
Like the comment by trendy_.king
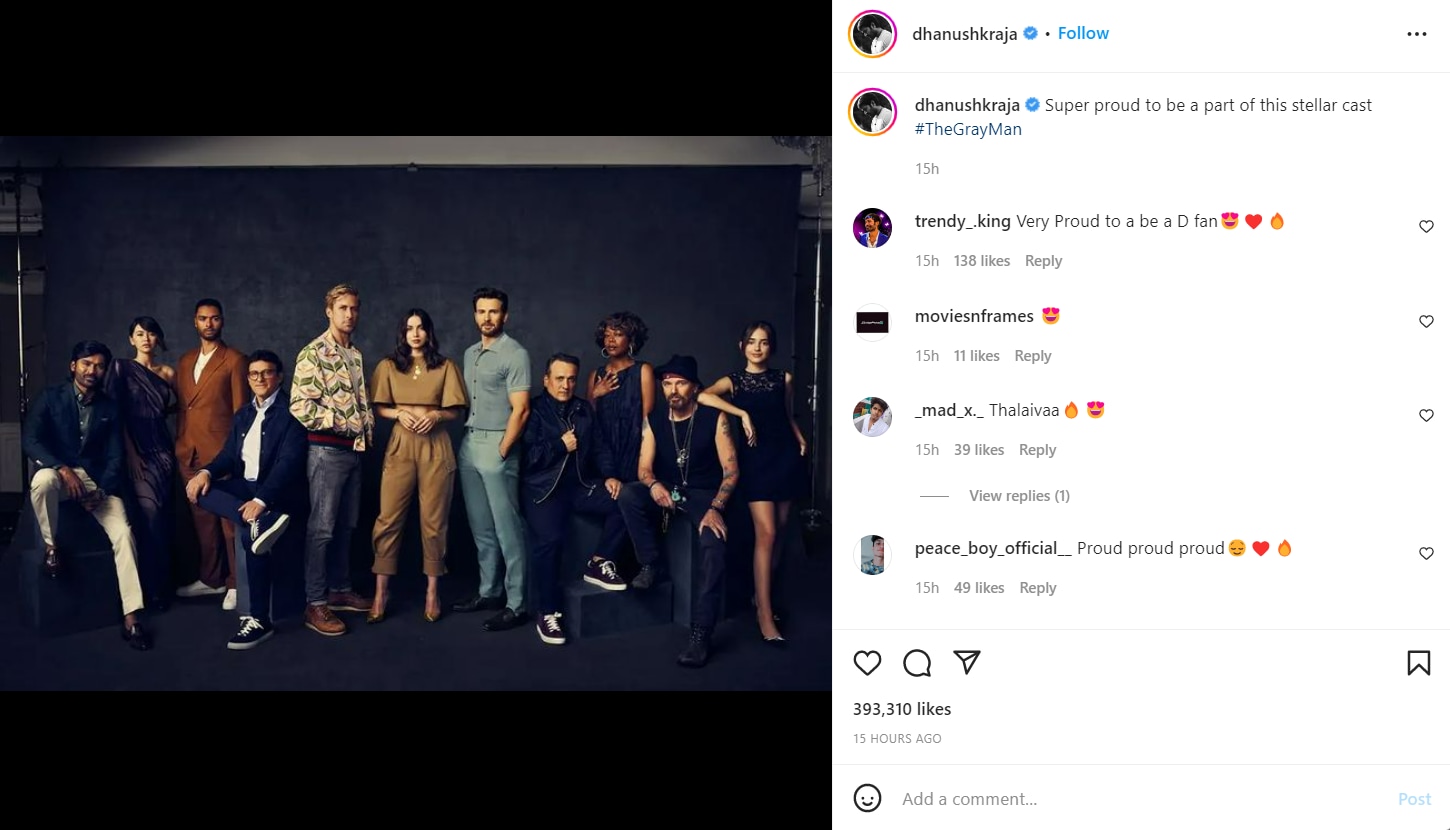(x=1427, y=227)
